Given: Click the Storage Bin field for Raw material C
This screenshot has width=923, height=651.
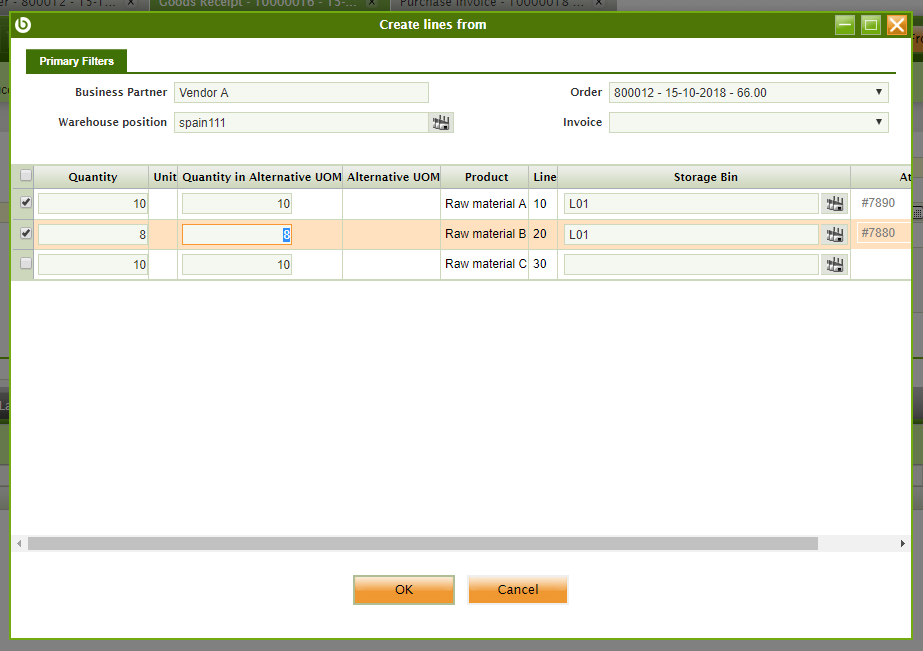Looking at the screenshot, I should (690, 265).
